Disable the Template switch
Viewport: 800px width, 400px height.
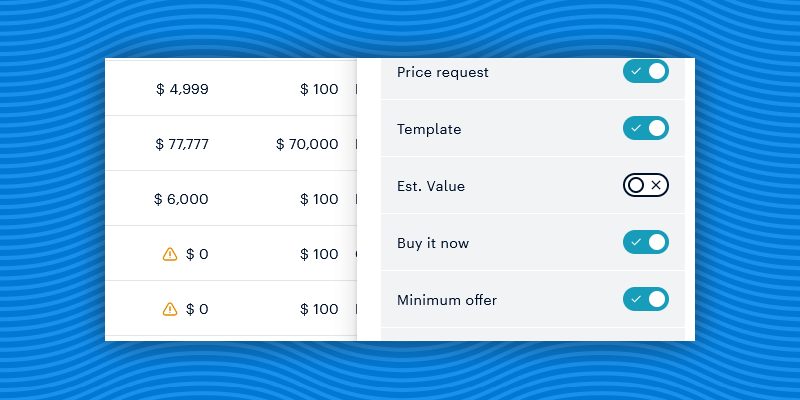[645, 129]
